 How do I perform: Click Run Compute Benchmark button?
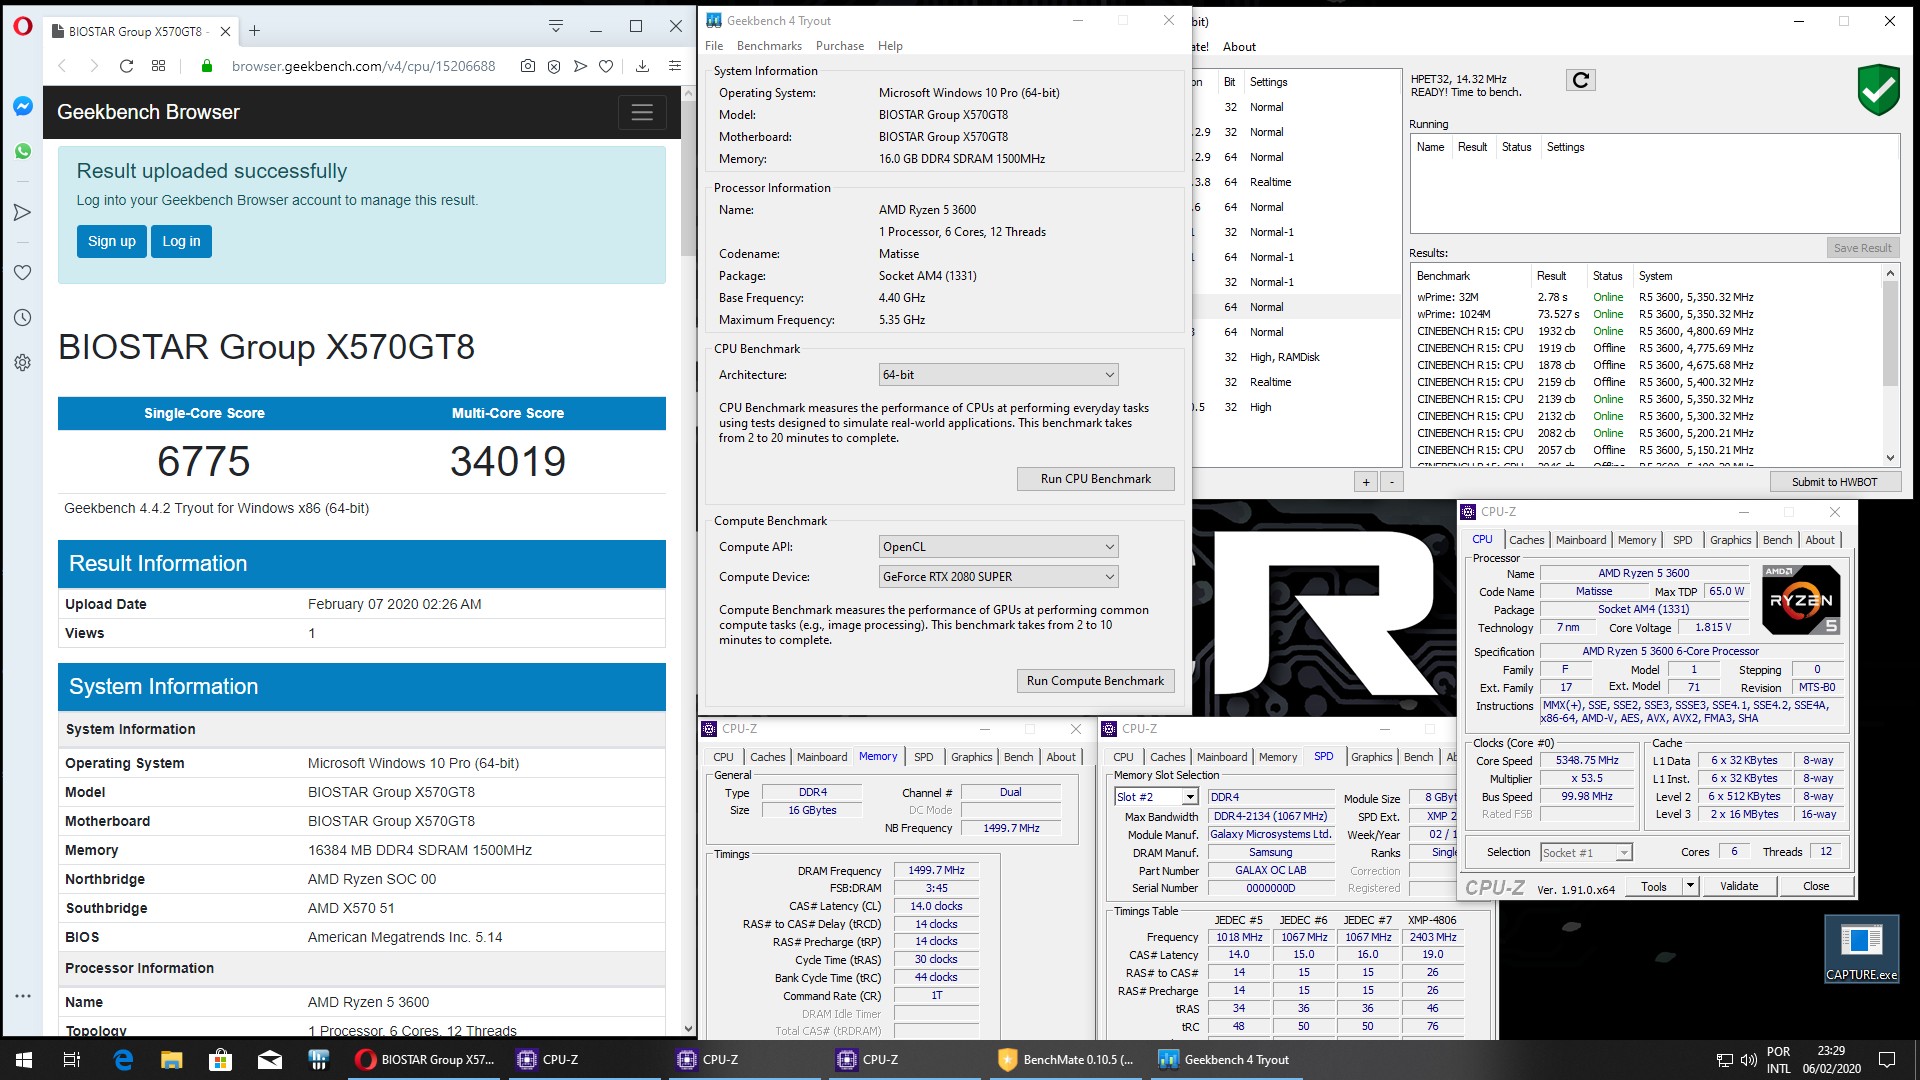(x=1095, y=681)
